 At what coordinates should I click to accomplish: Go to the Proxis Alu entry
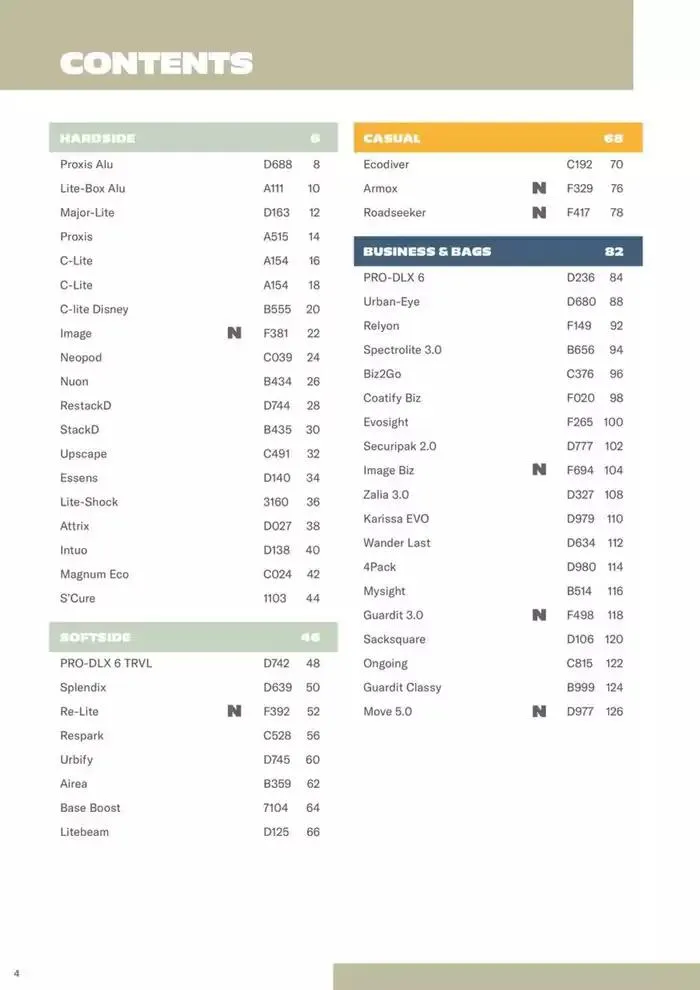[x=87, y=164]
